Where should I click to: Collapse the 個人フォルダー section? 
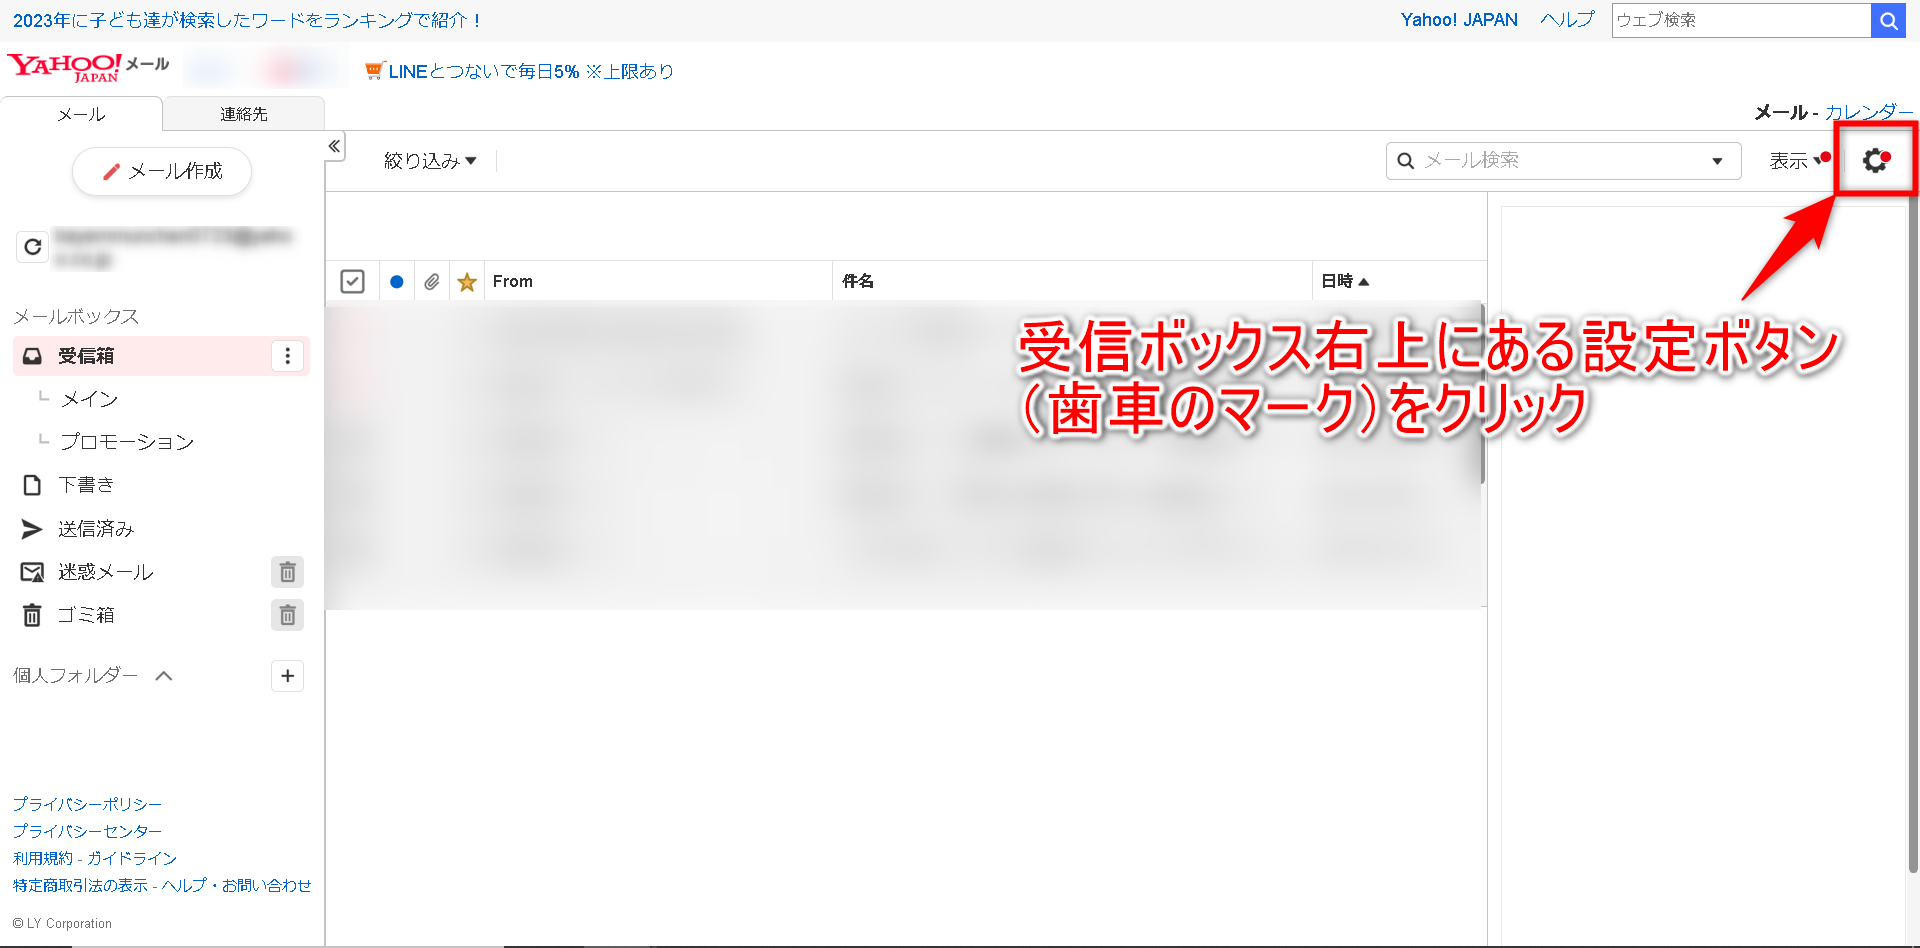click(x=164, y=676)
